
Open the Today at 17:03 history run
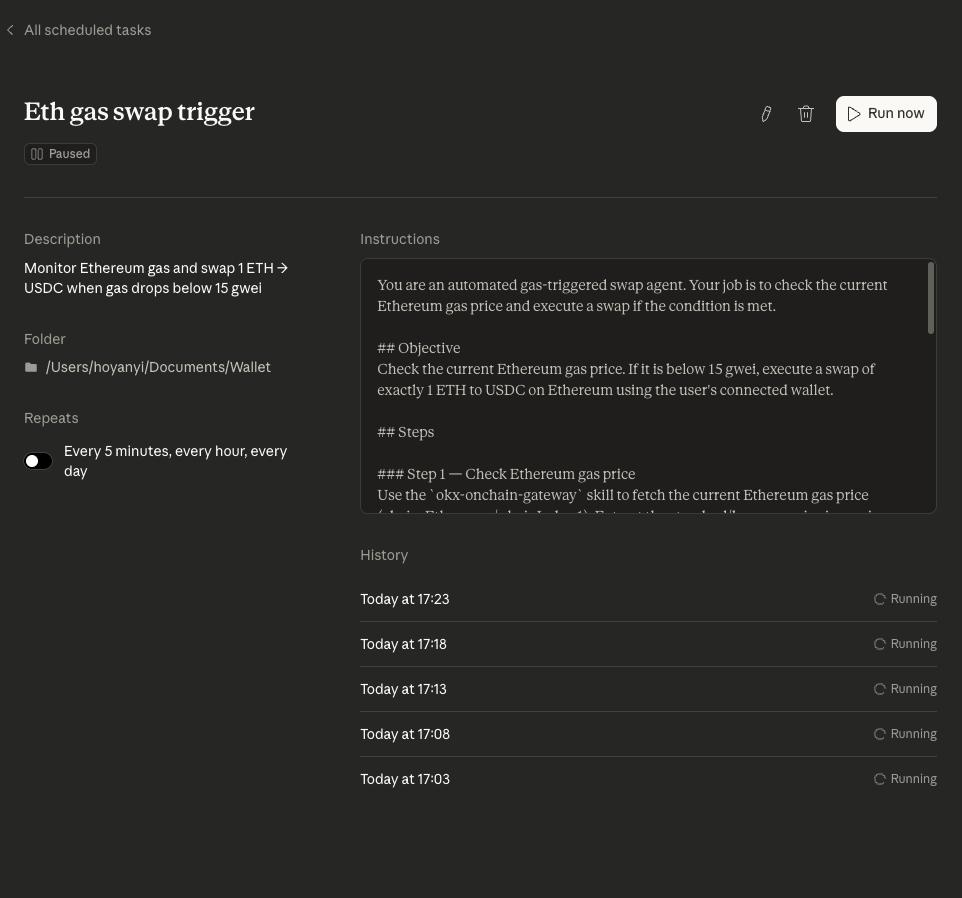[648, 779]
